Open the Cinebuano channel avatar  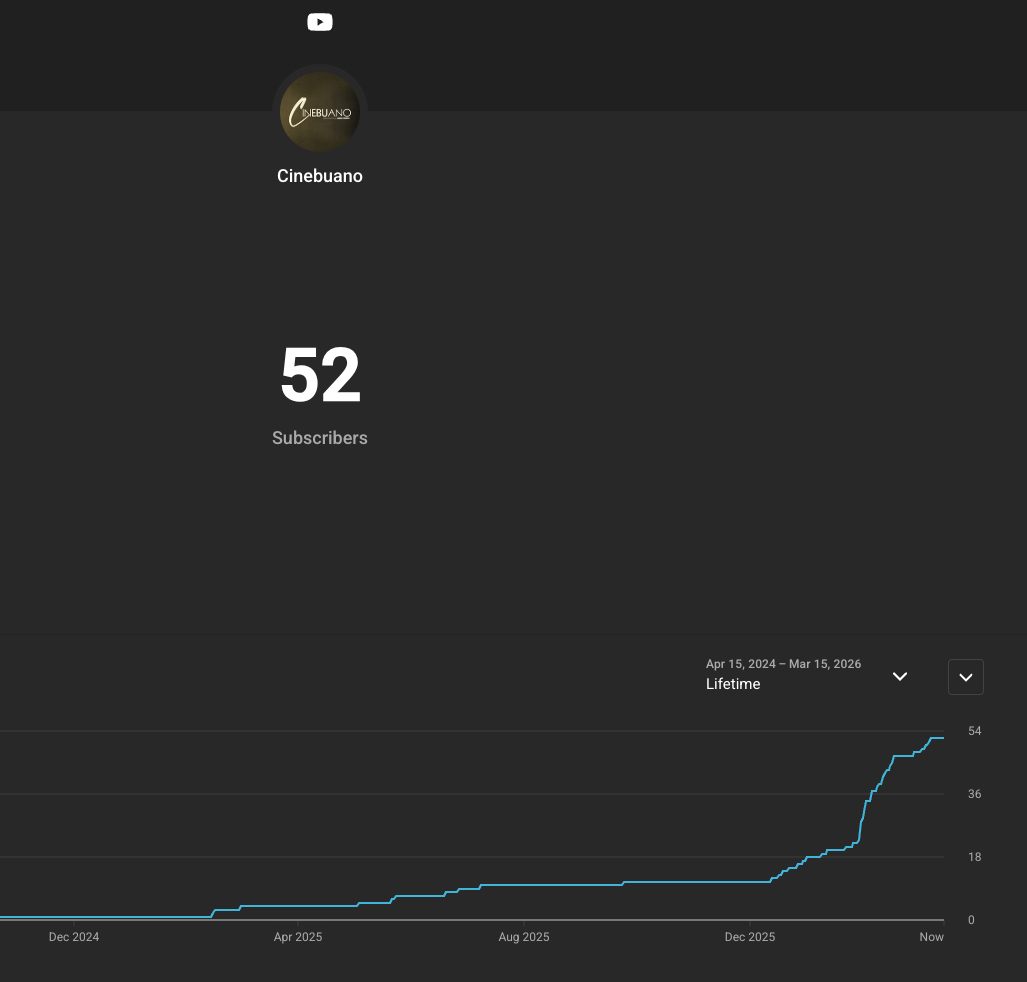click(320, 112)
